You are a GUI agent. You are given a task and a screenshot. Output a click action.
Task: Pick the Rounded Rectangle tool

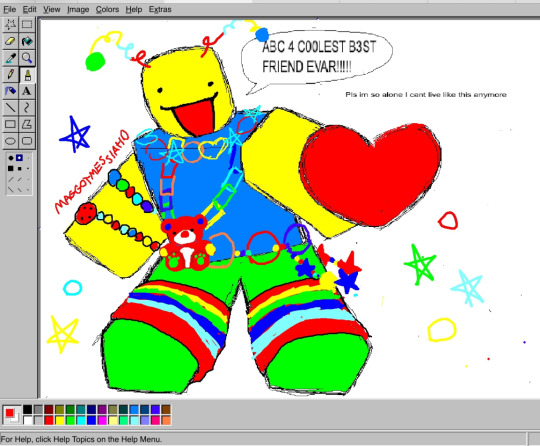27,141
